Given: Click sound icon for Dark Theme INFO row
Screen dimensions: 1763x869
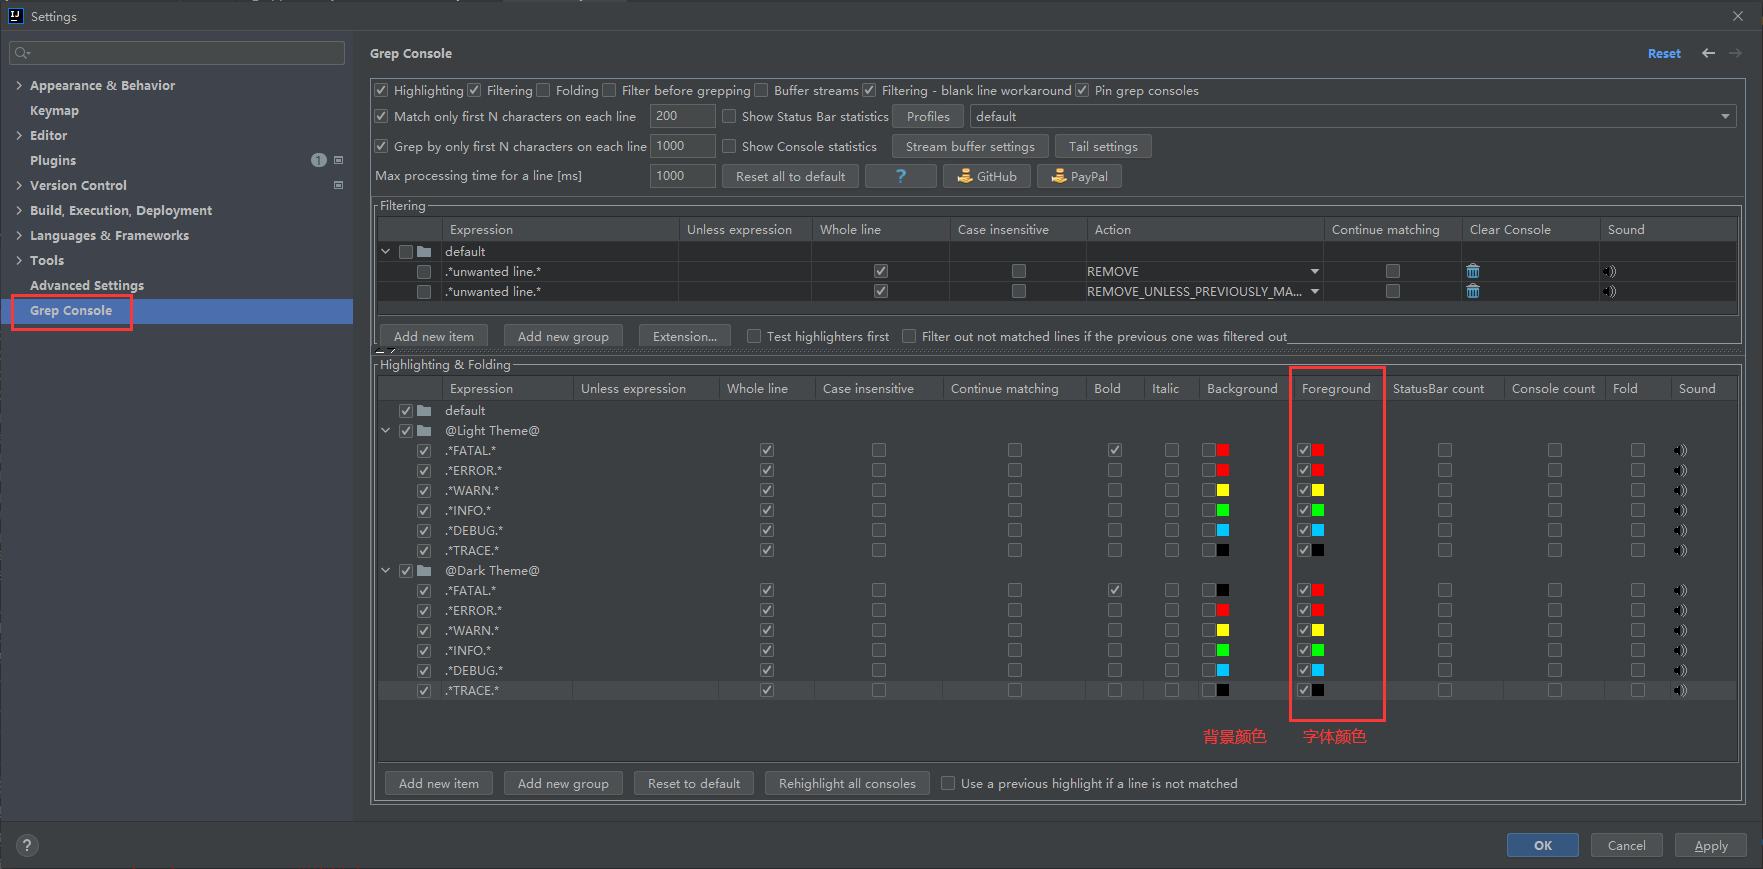Looking at the screenshot, I should (1680, 651).
